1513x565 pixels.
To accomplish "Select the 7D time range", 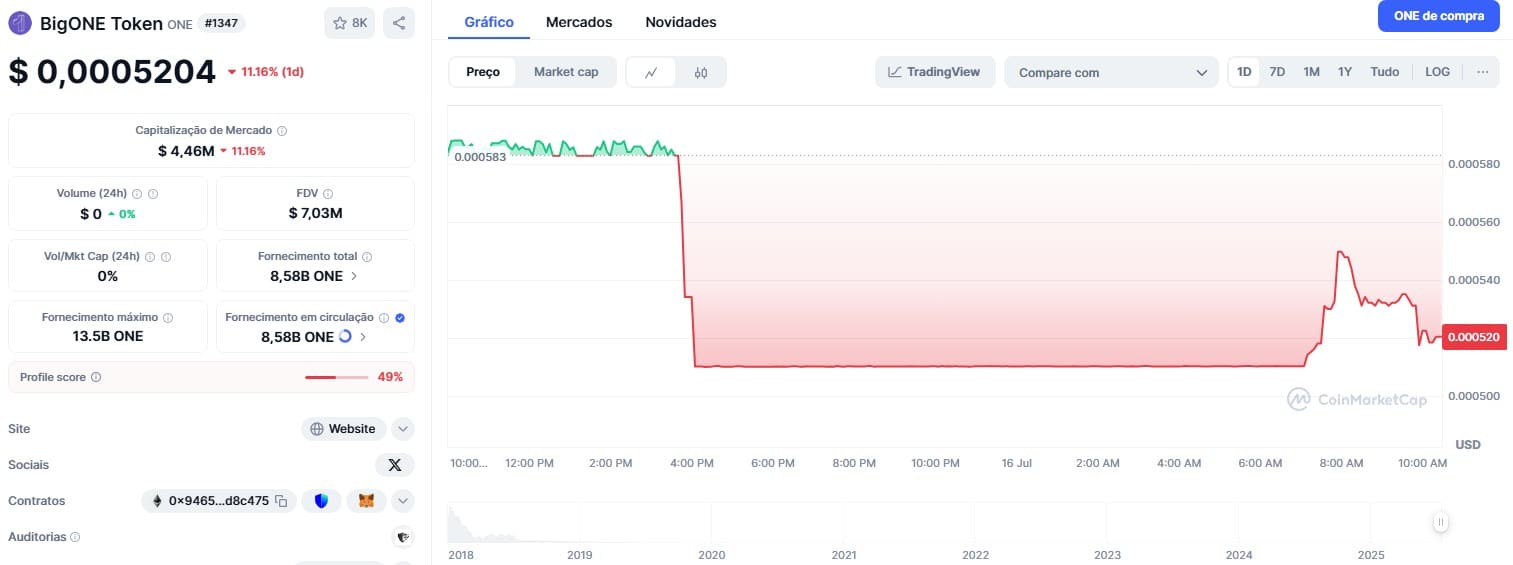I will tap(1277, 72).
